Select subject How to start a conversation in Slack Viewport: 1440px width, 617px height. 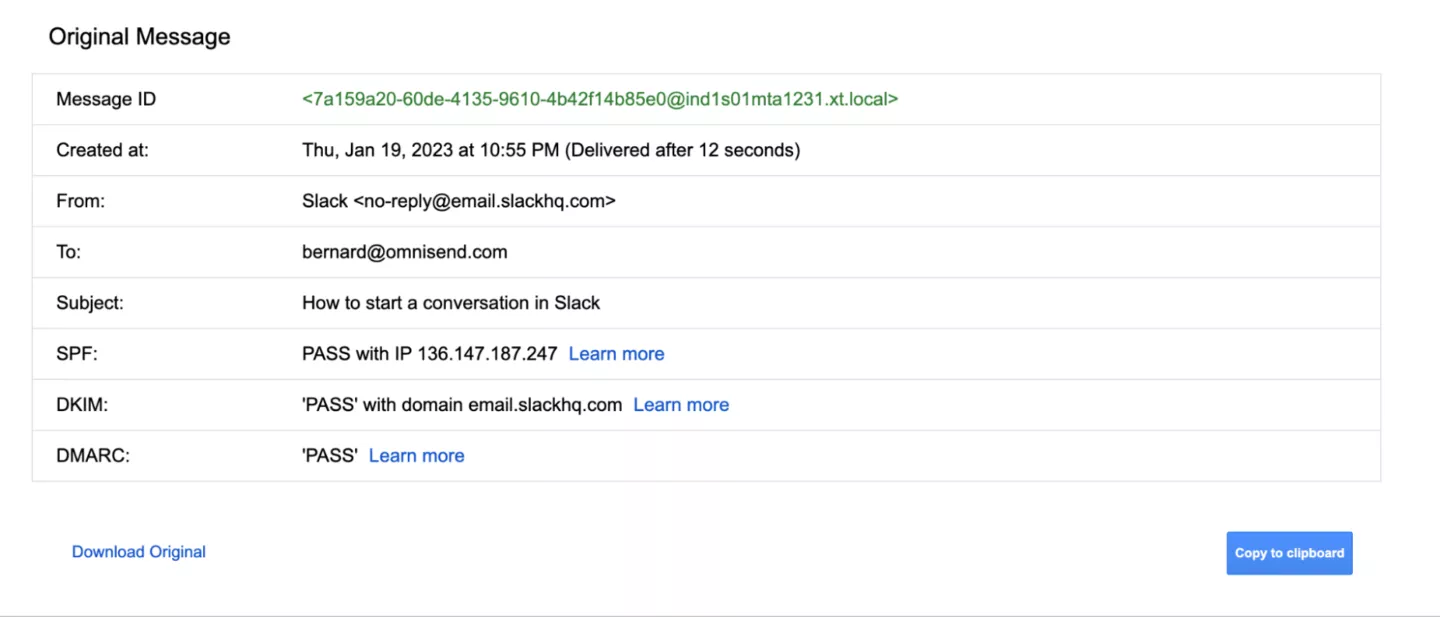pos(451,303)
